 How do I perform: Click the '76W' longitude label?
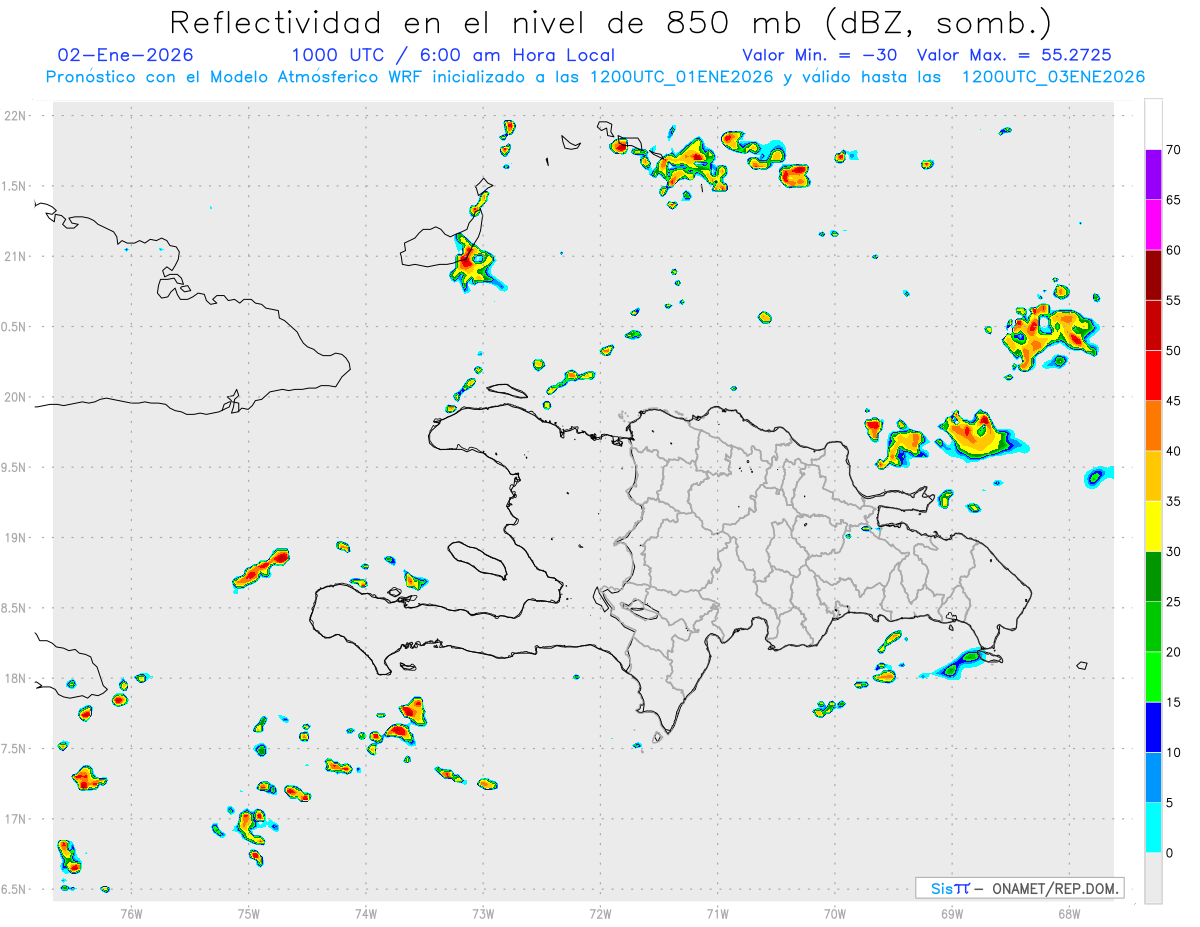tap(131, 913)
